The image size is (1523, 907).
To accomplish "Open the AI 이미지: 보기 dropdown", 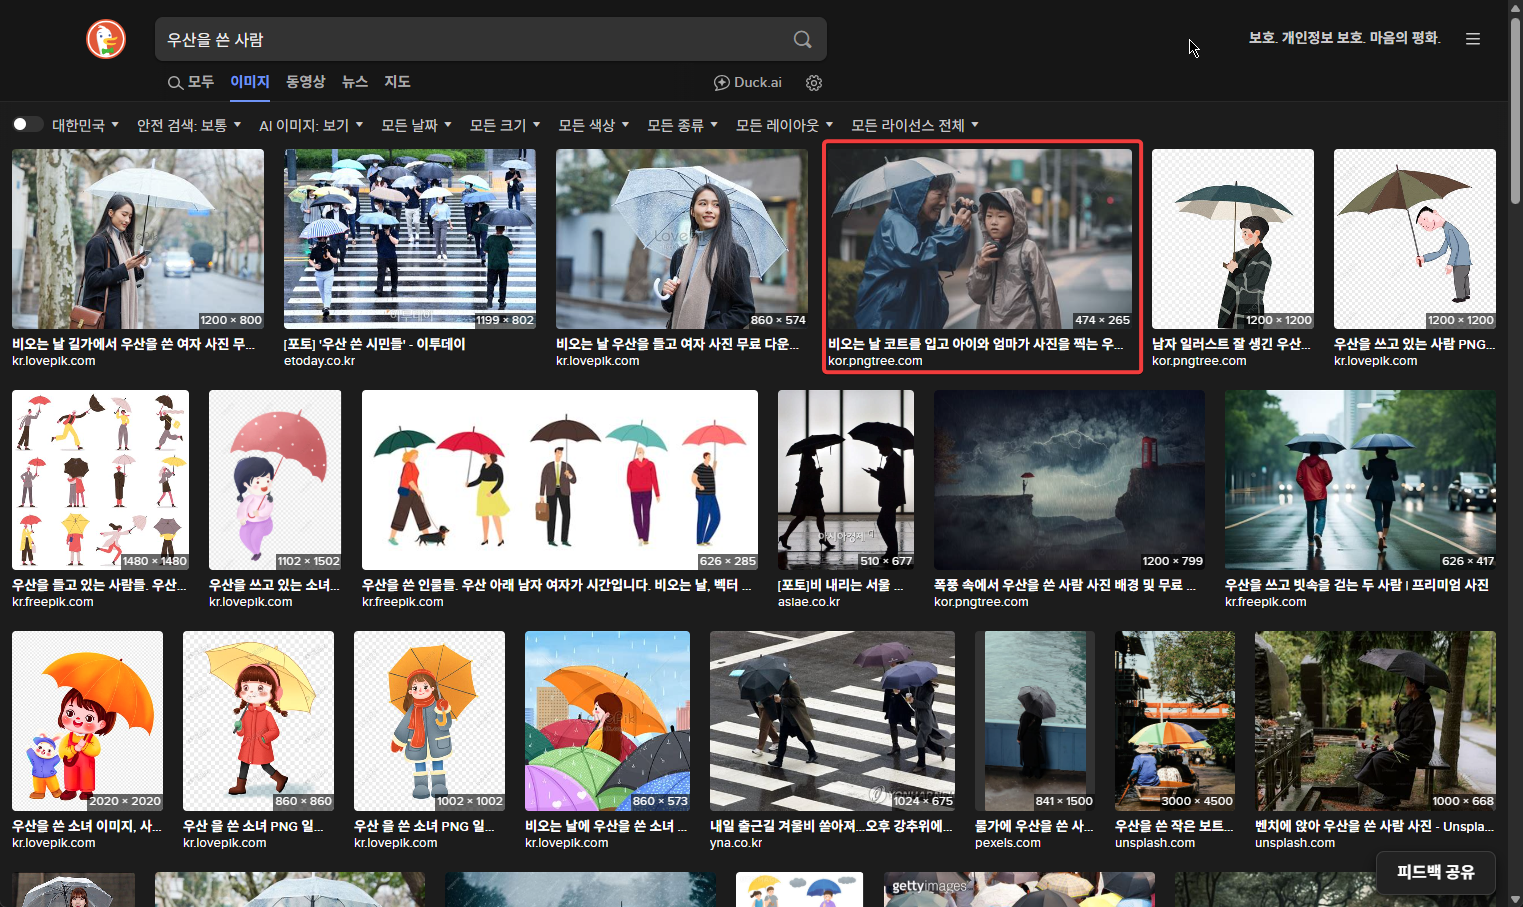I will point(310,125).
